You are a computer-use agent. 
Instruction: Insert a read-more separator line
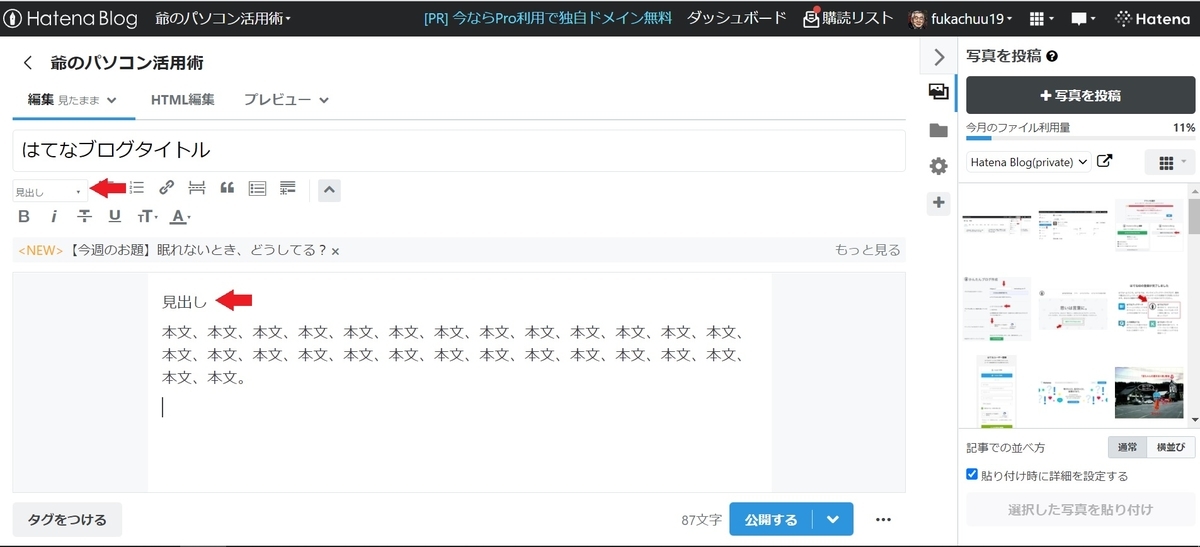coord(197,187)
